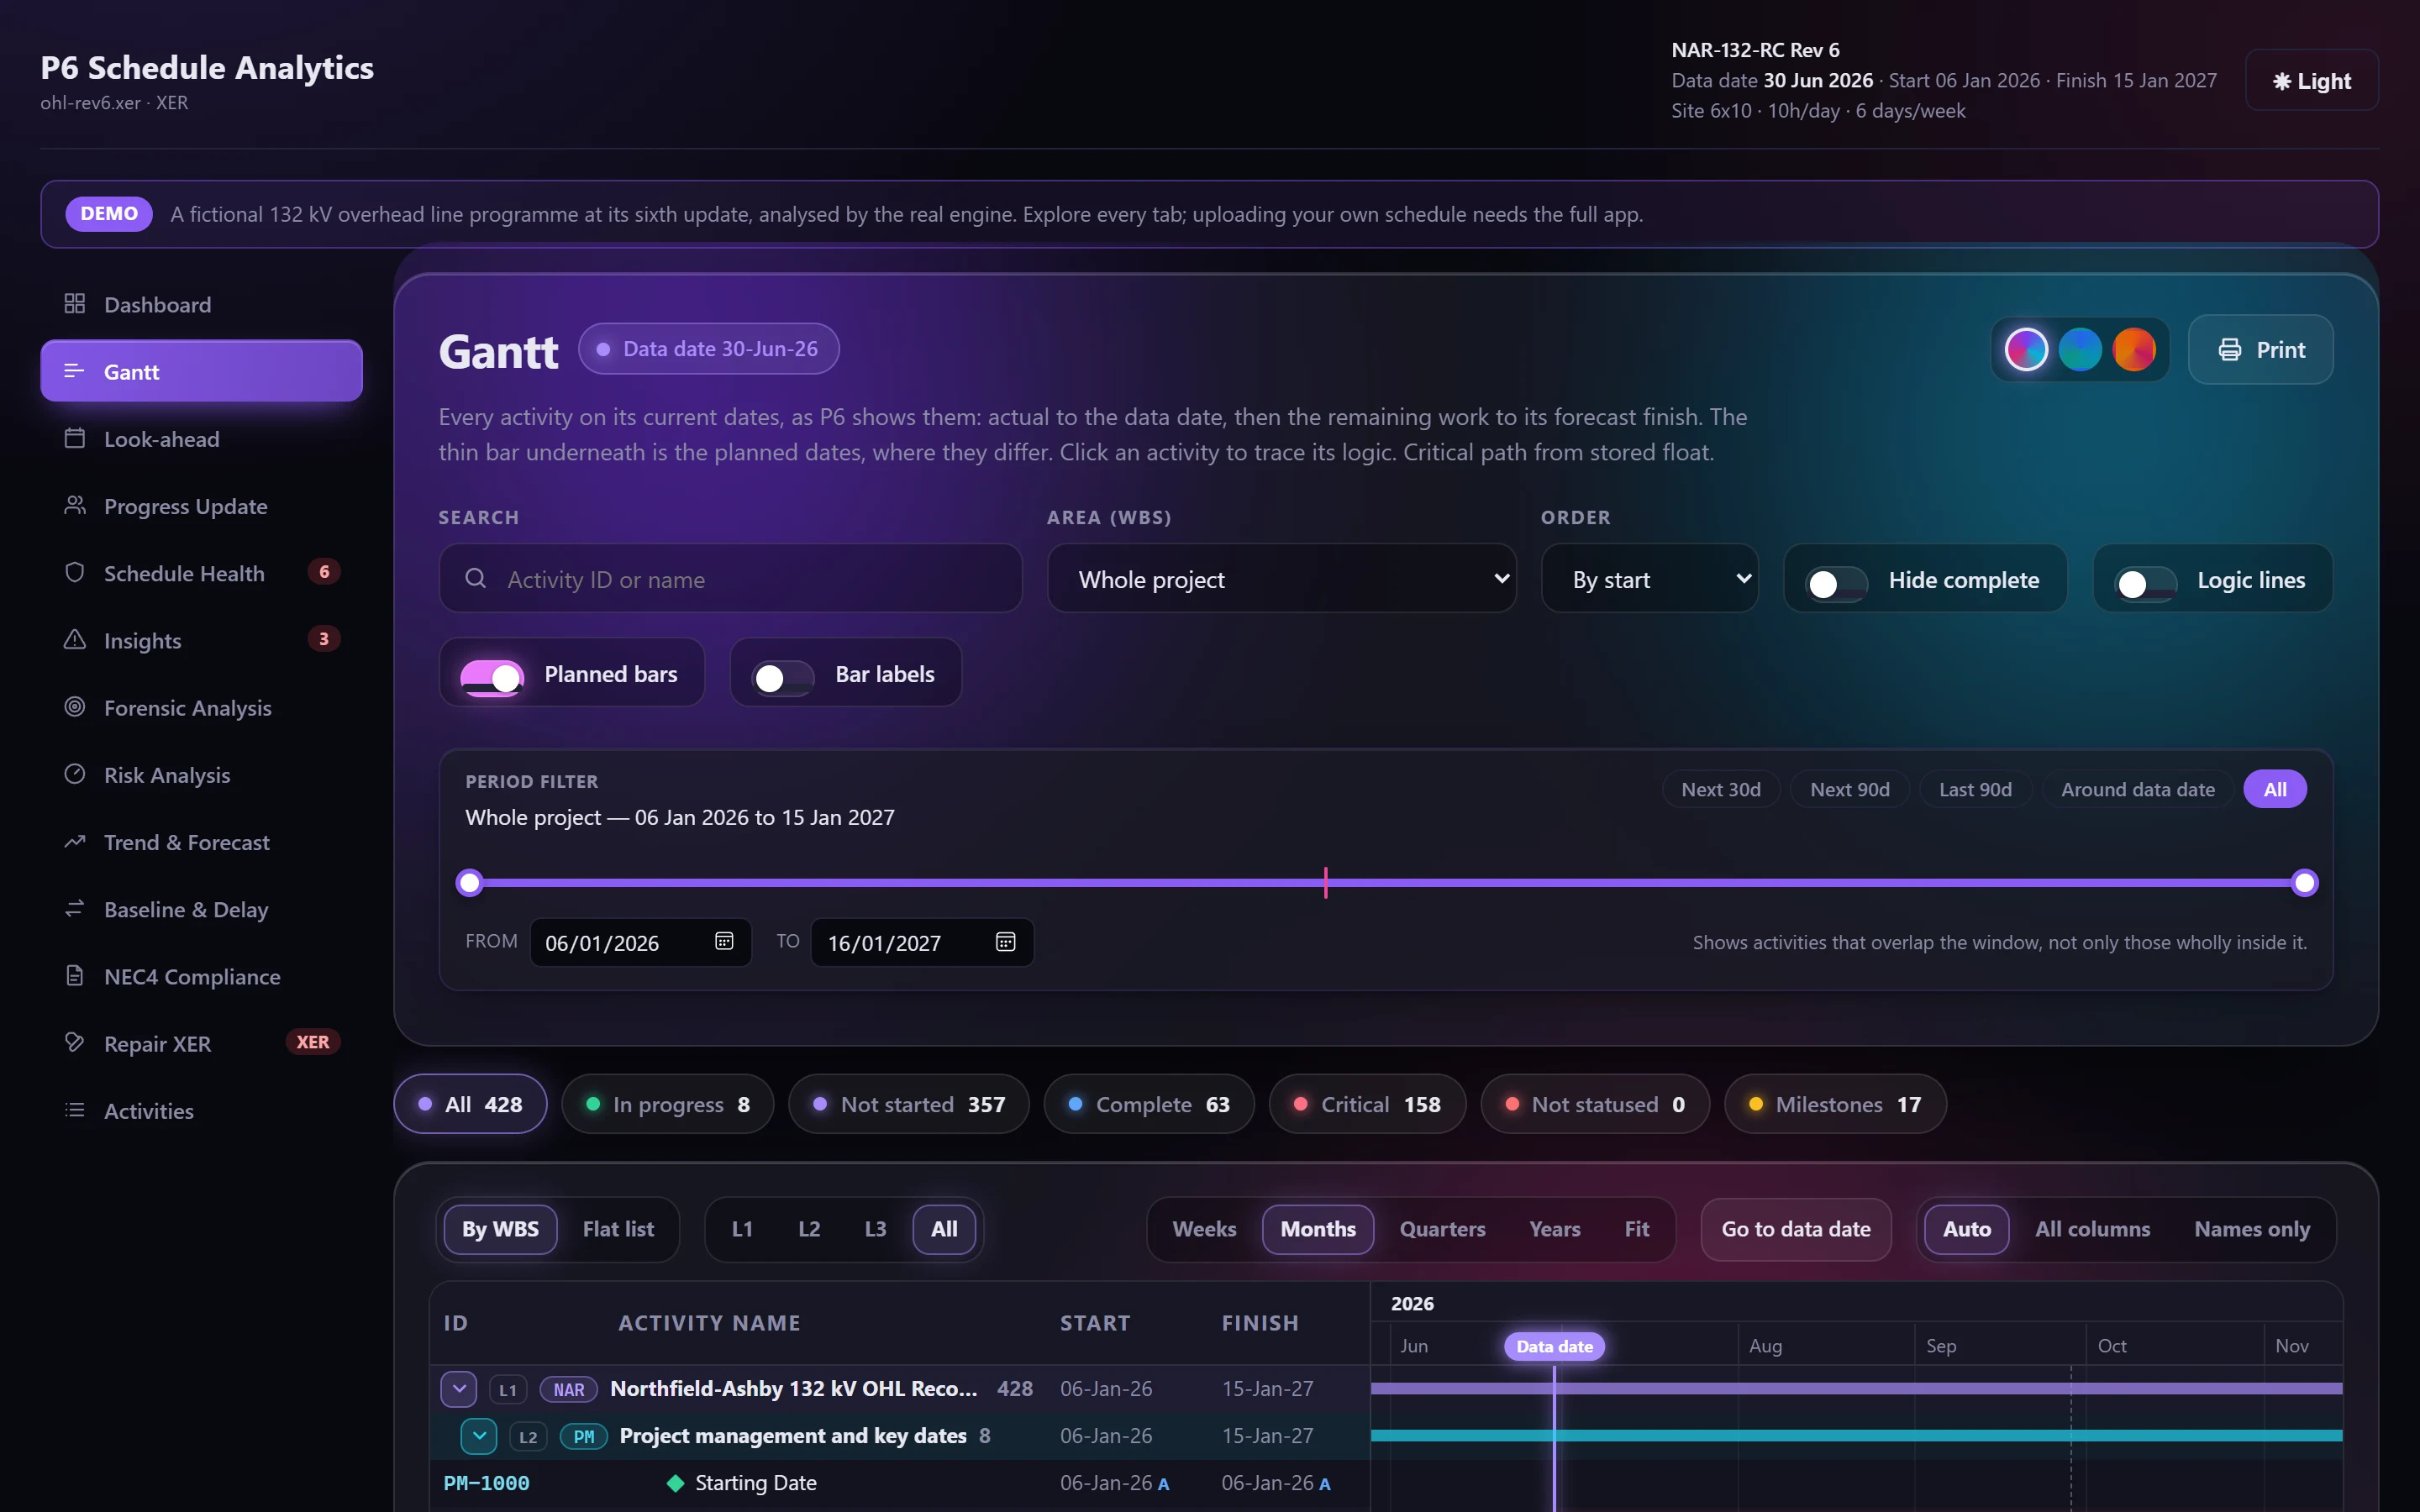
Task: Open the Dashboard grid icon
Action: pyautogui.click(x=75, y=303)
